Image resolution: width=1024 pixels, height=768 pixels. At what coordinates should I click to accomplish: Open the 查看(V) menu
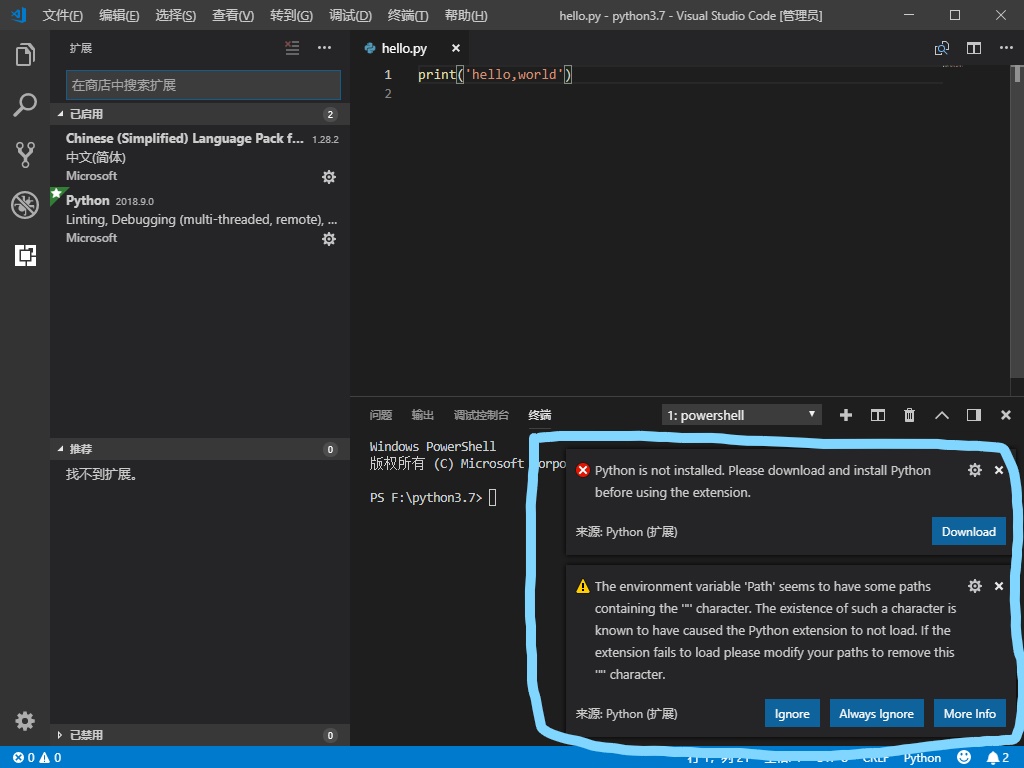233,15
